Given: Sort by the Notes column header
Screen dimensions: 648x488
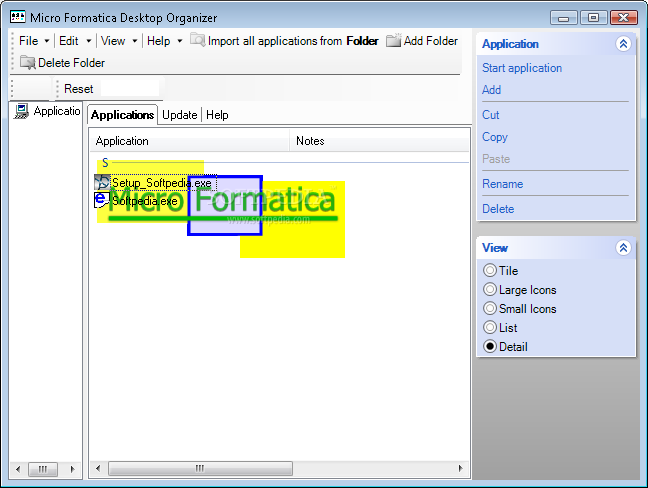Looking at the screenshot, I should [379, 141].
